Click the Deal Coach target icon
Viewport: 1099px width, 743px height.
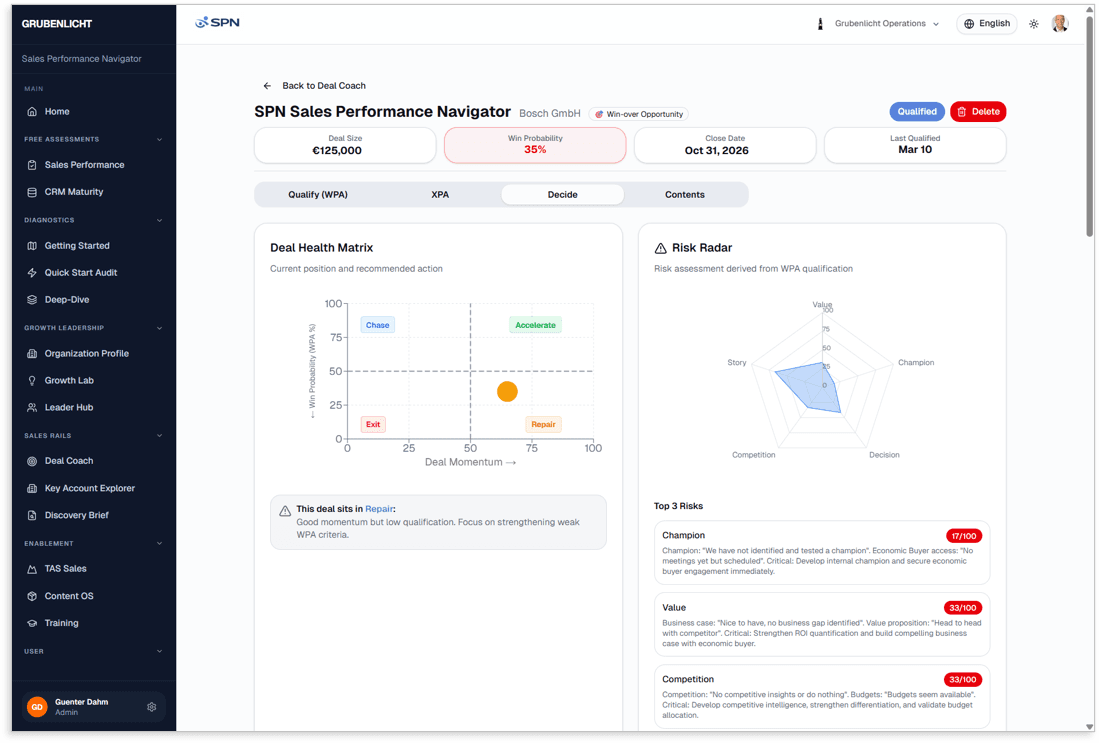(32, 461)
